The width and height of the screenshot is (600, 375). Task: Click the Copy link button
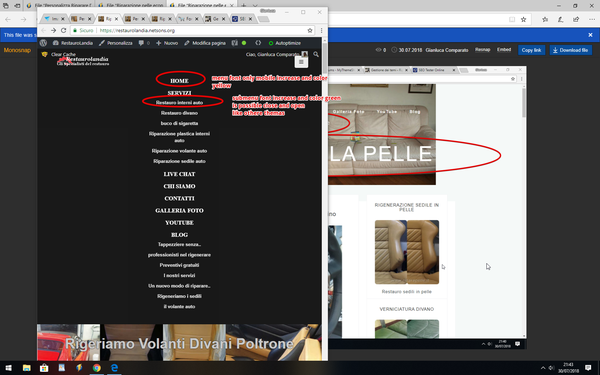pyautogui.click(x=531, y=50)
